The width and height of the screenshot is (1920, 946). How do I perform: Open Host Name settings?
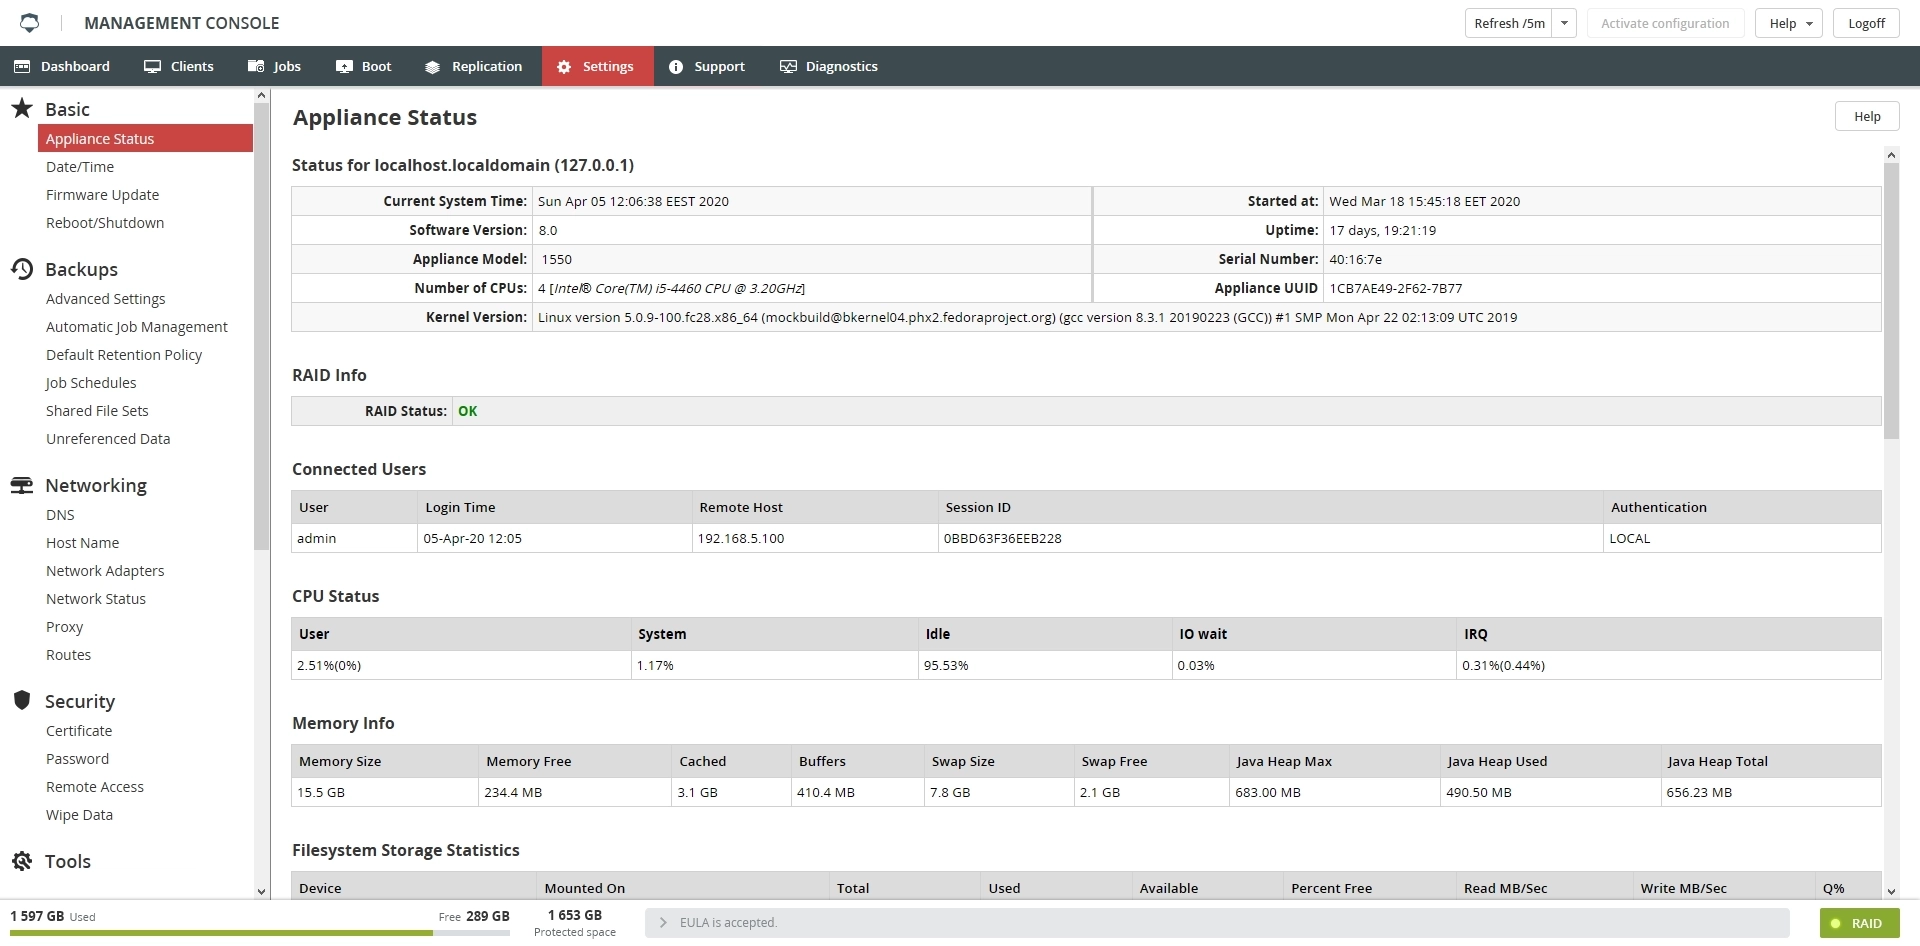click(82, 543)
